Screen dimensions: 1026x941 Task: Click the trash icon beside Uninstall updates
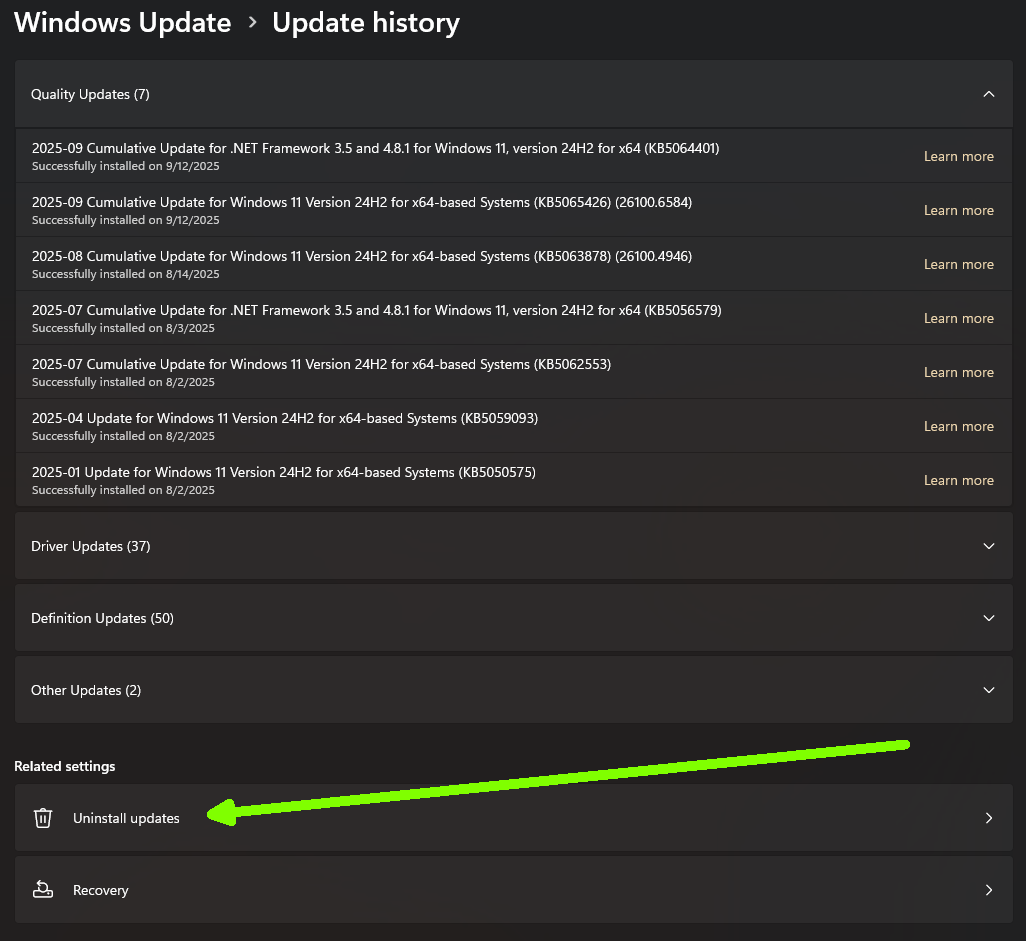43,818
